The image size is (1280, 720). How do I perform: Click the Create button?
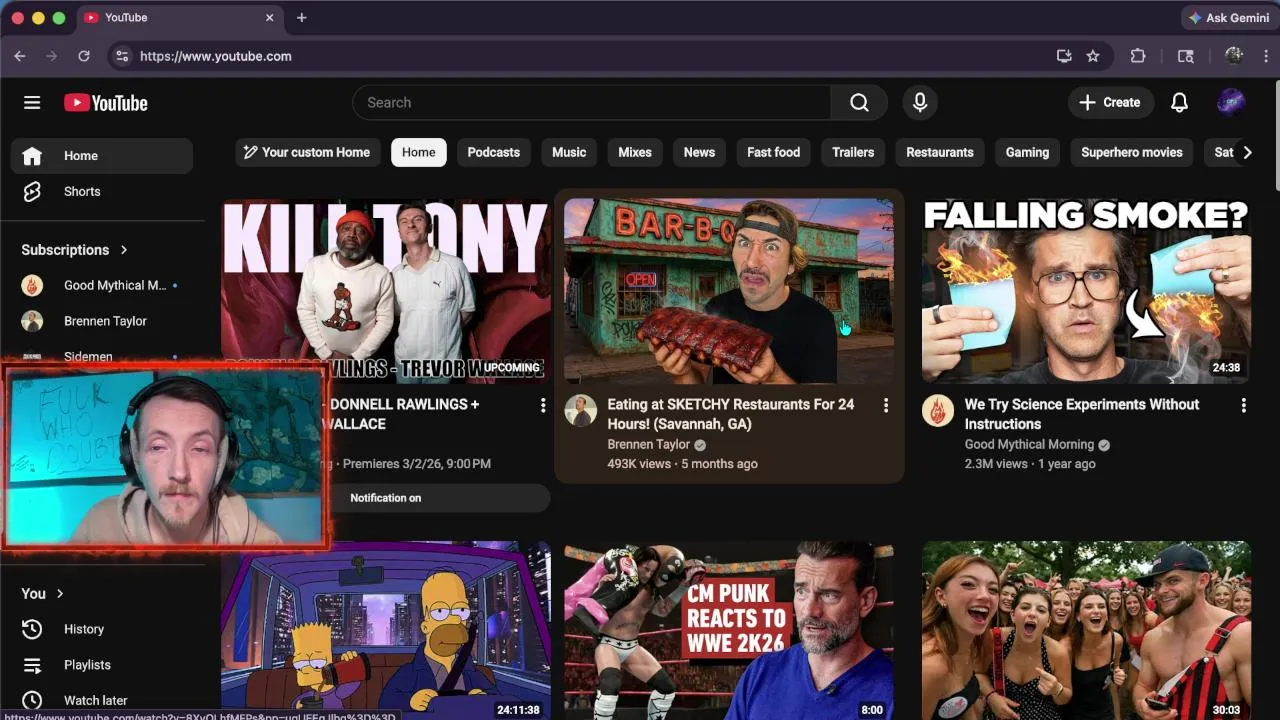click(x=1110, y=102)
